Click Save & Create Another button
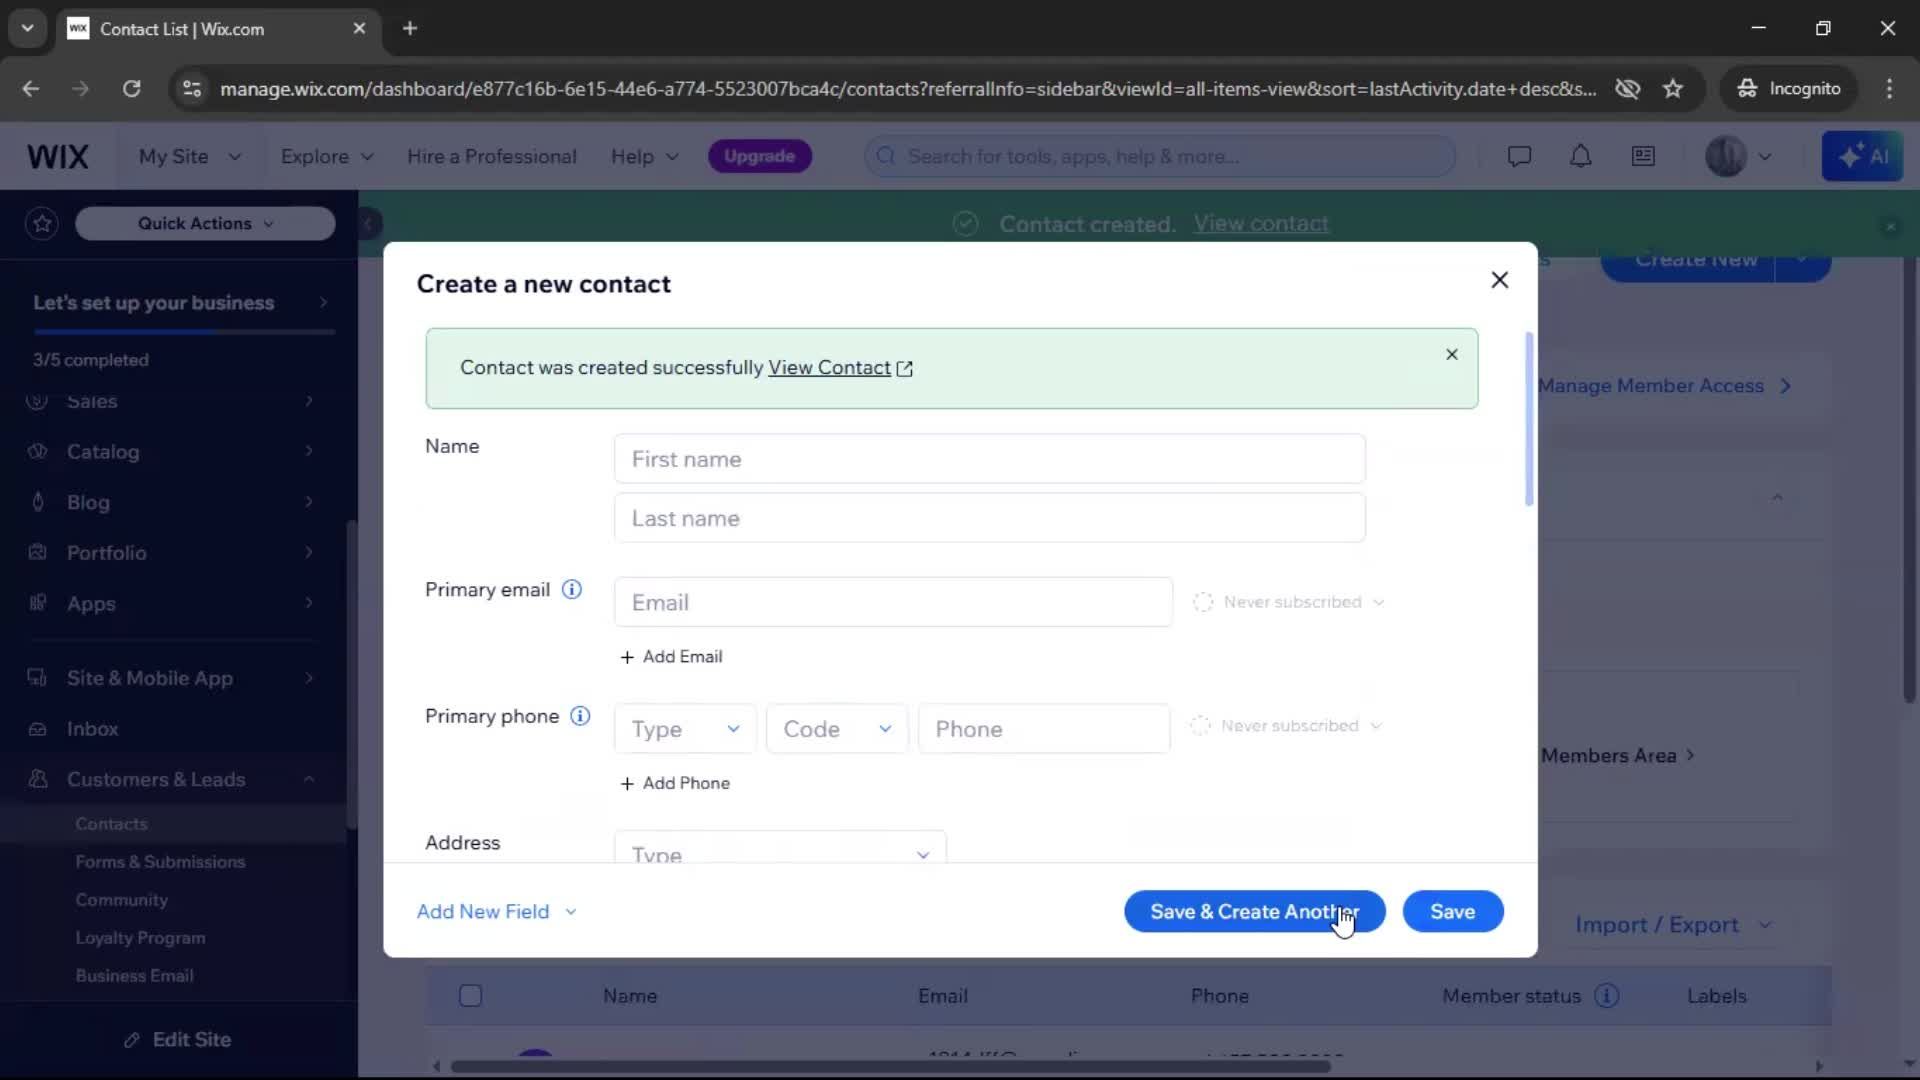This screenshot has width=1920, height=1080. click(1254, 911)
